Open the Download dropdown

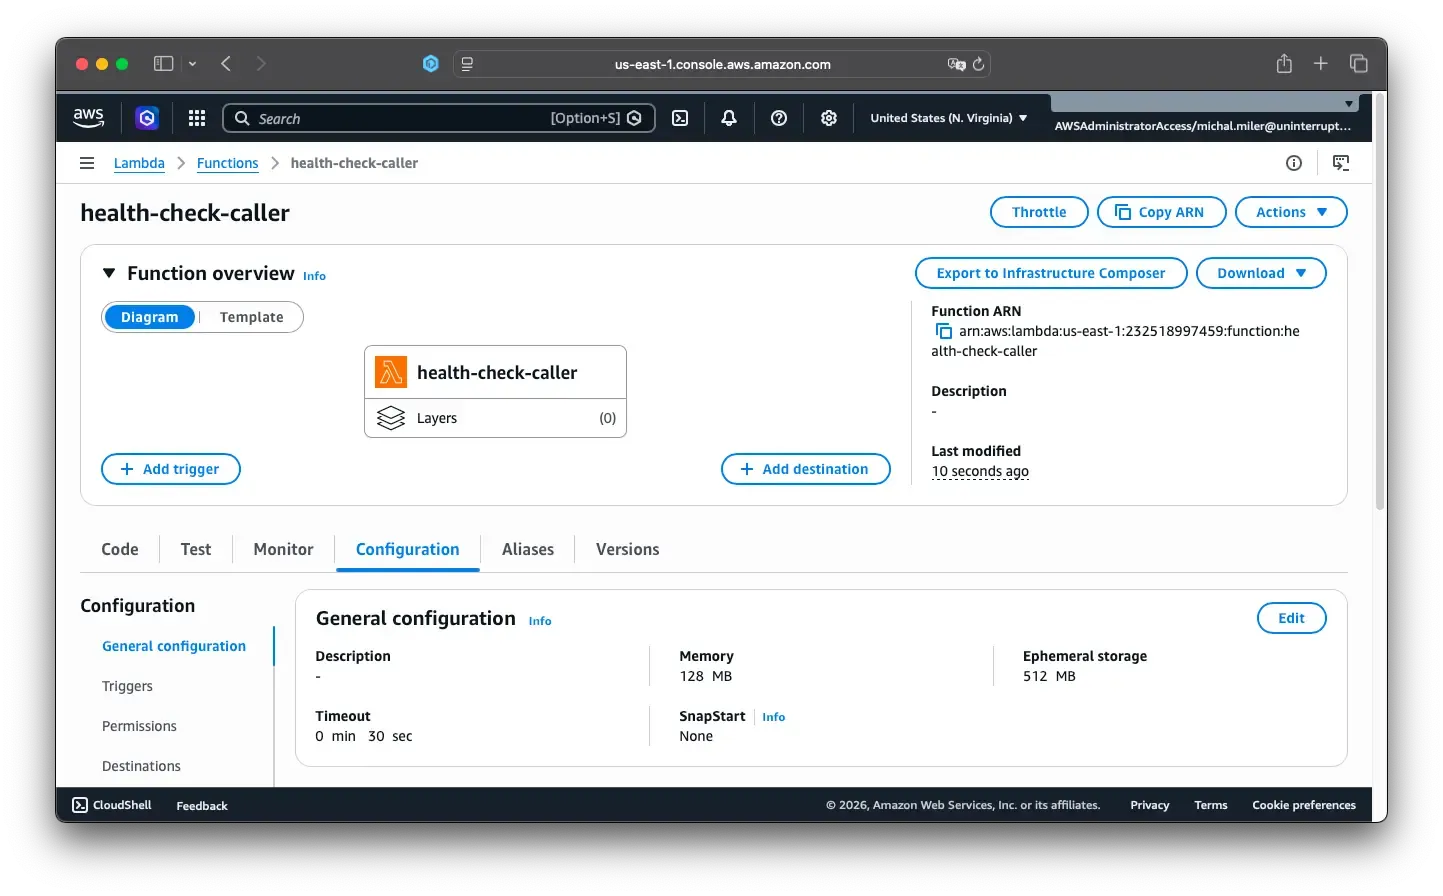[1261, 273]
